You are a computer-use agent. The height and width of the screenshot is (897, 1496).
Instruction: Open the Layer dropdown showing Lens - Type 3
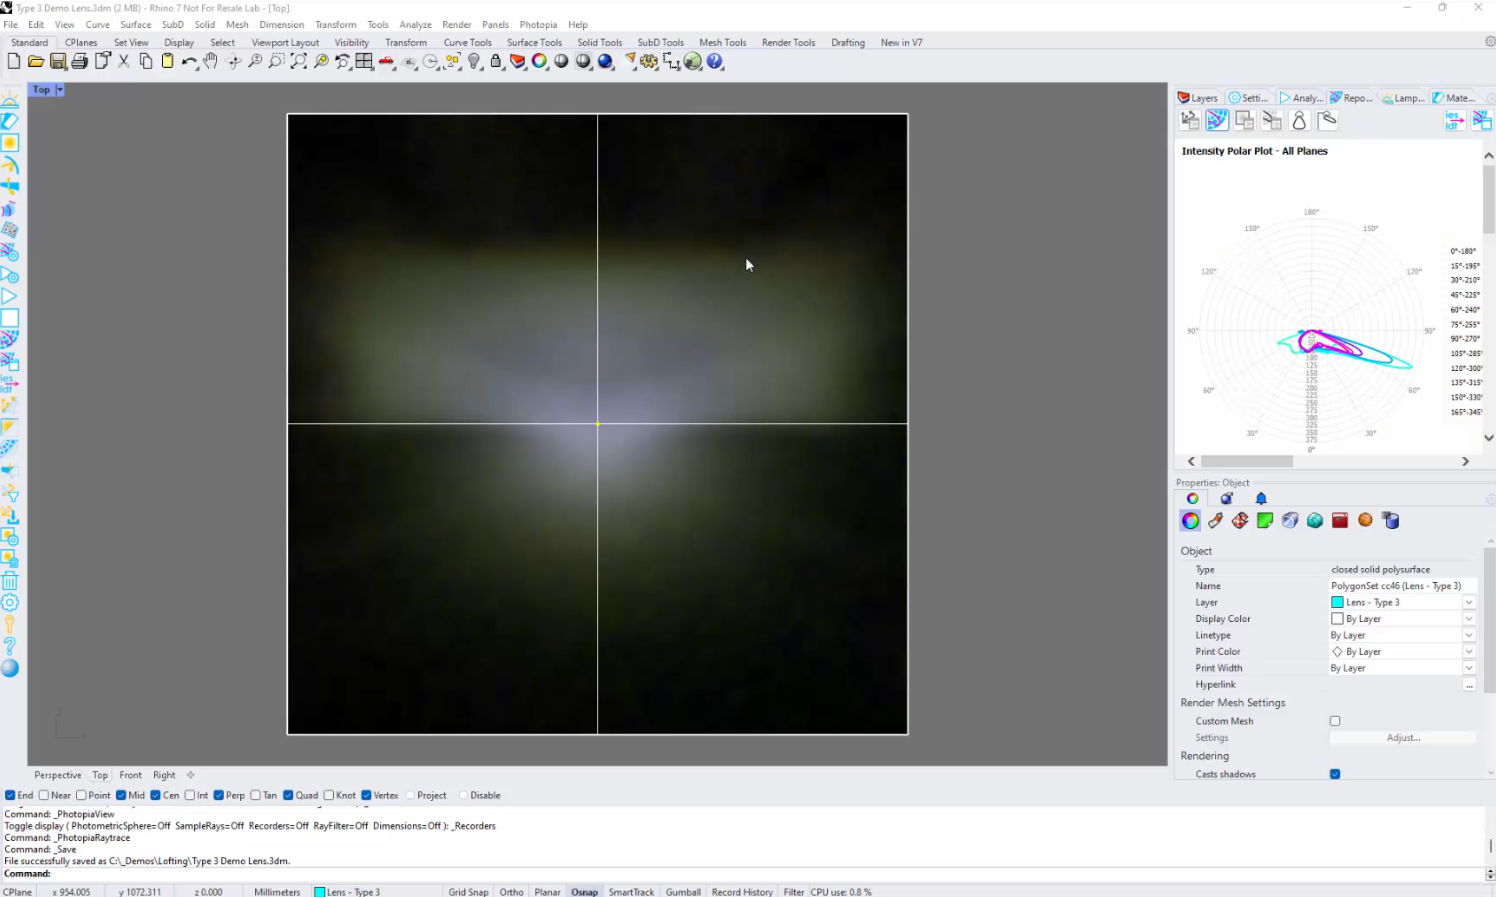1469,602
